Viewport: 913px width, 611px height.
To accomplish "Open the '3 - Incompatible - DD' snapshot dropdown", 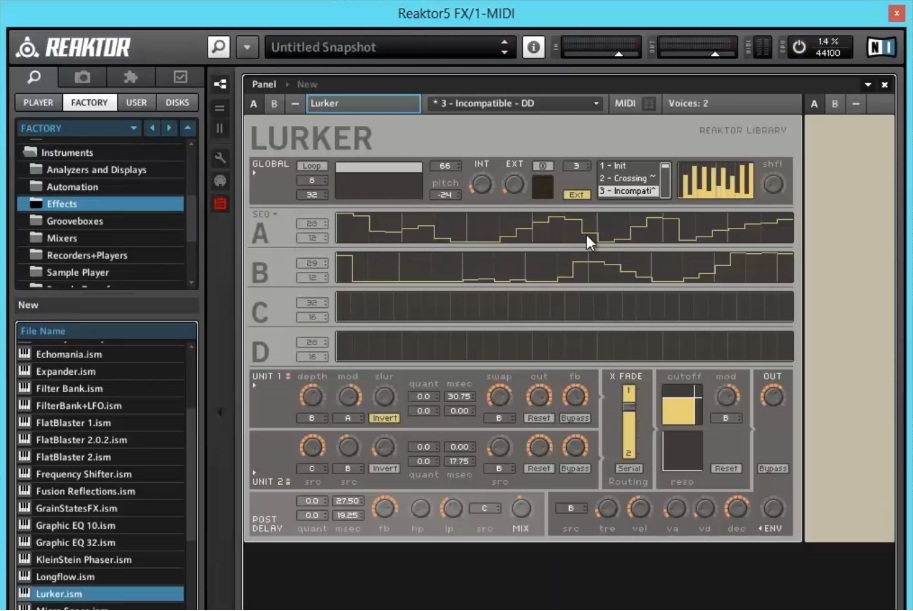I will point(515,104).
